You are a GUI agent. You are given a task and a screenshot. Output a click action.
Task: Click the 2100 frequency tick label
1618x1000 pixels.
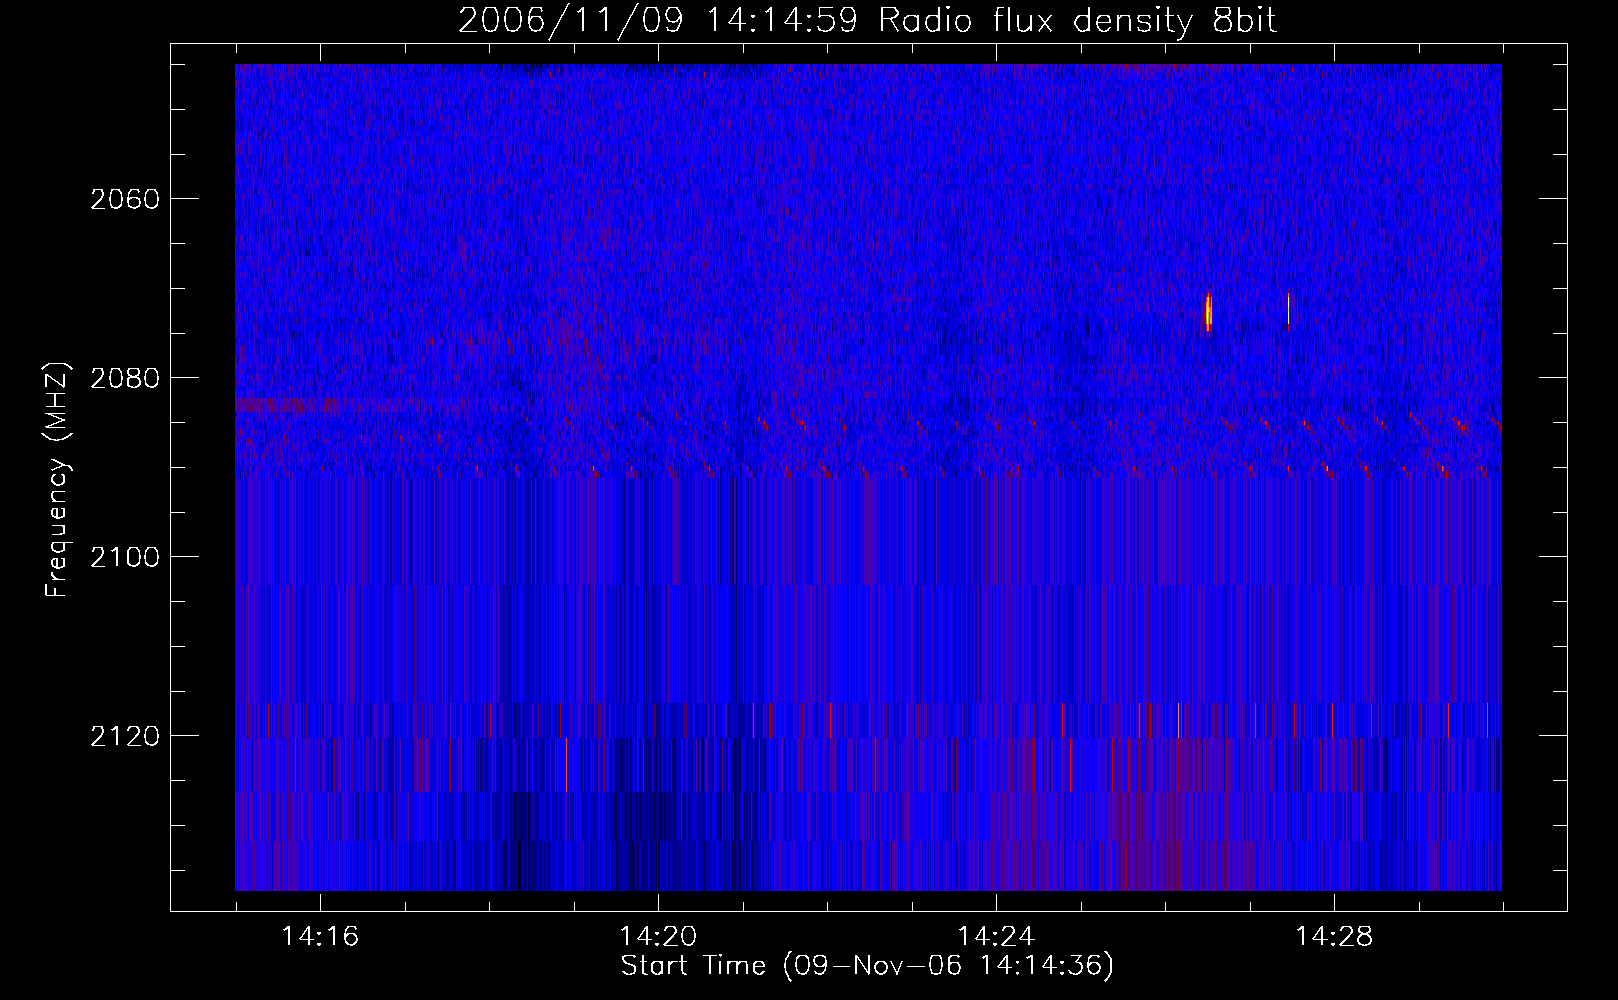click(125, 557)
